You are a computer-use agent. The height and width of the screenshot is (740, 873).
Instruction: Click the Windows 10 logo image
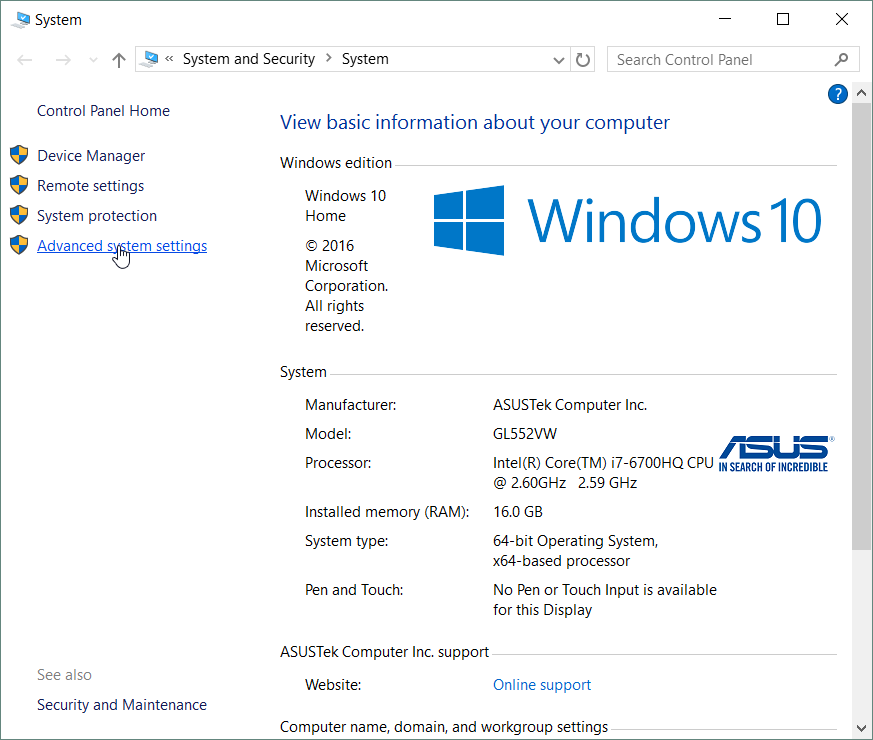point(627,220)
